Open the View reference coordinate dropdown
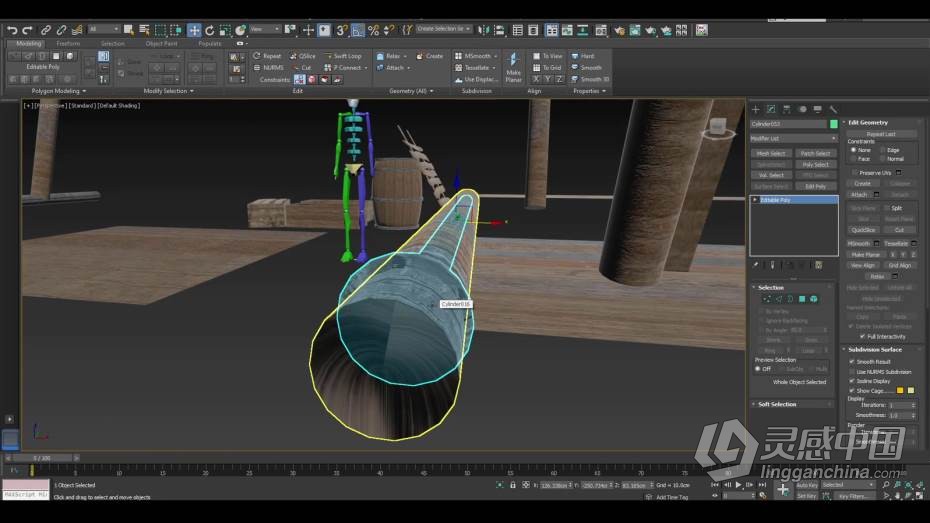The image size is (930, 523). click(x=265, y=28)
